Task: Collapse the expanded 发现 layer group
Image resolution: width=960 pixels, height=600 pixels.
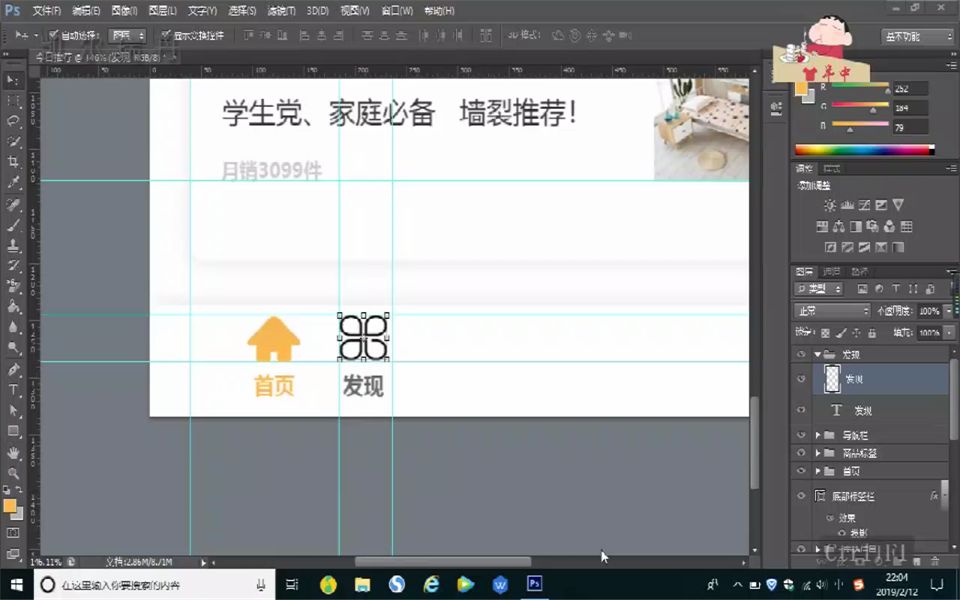Action: [x=817, y=353]
